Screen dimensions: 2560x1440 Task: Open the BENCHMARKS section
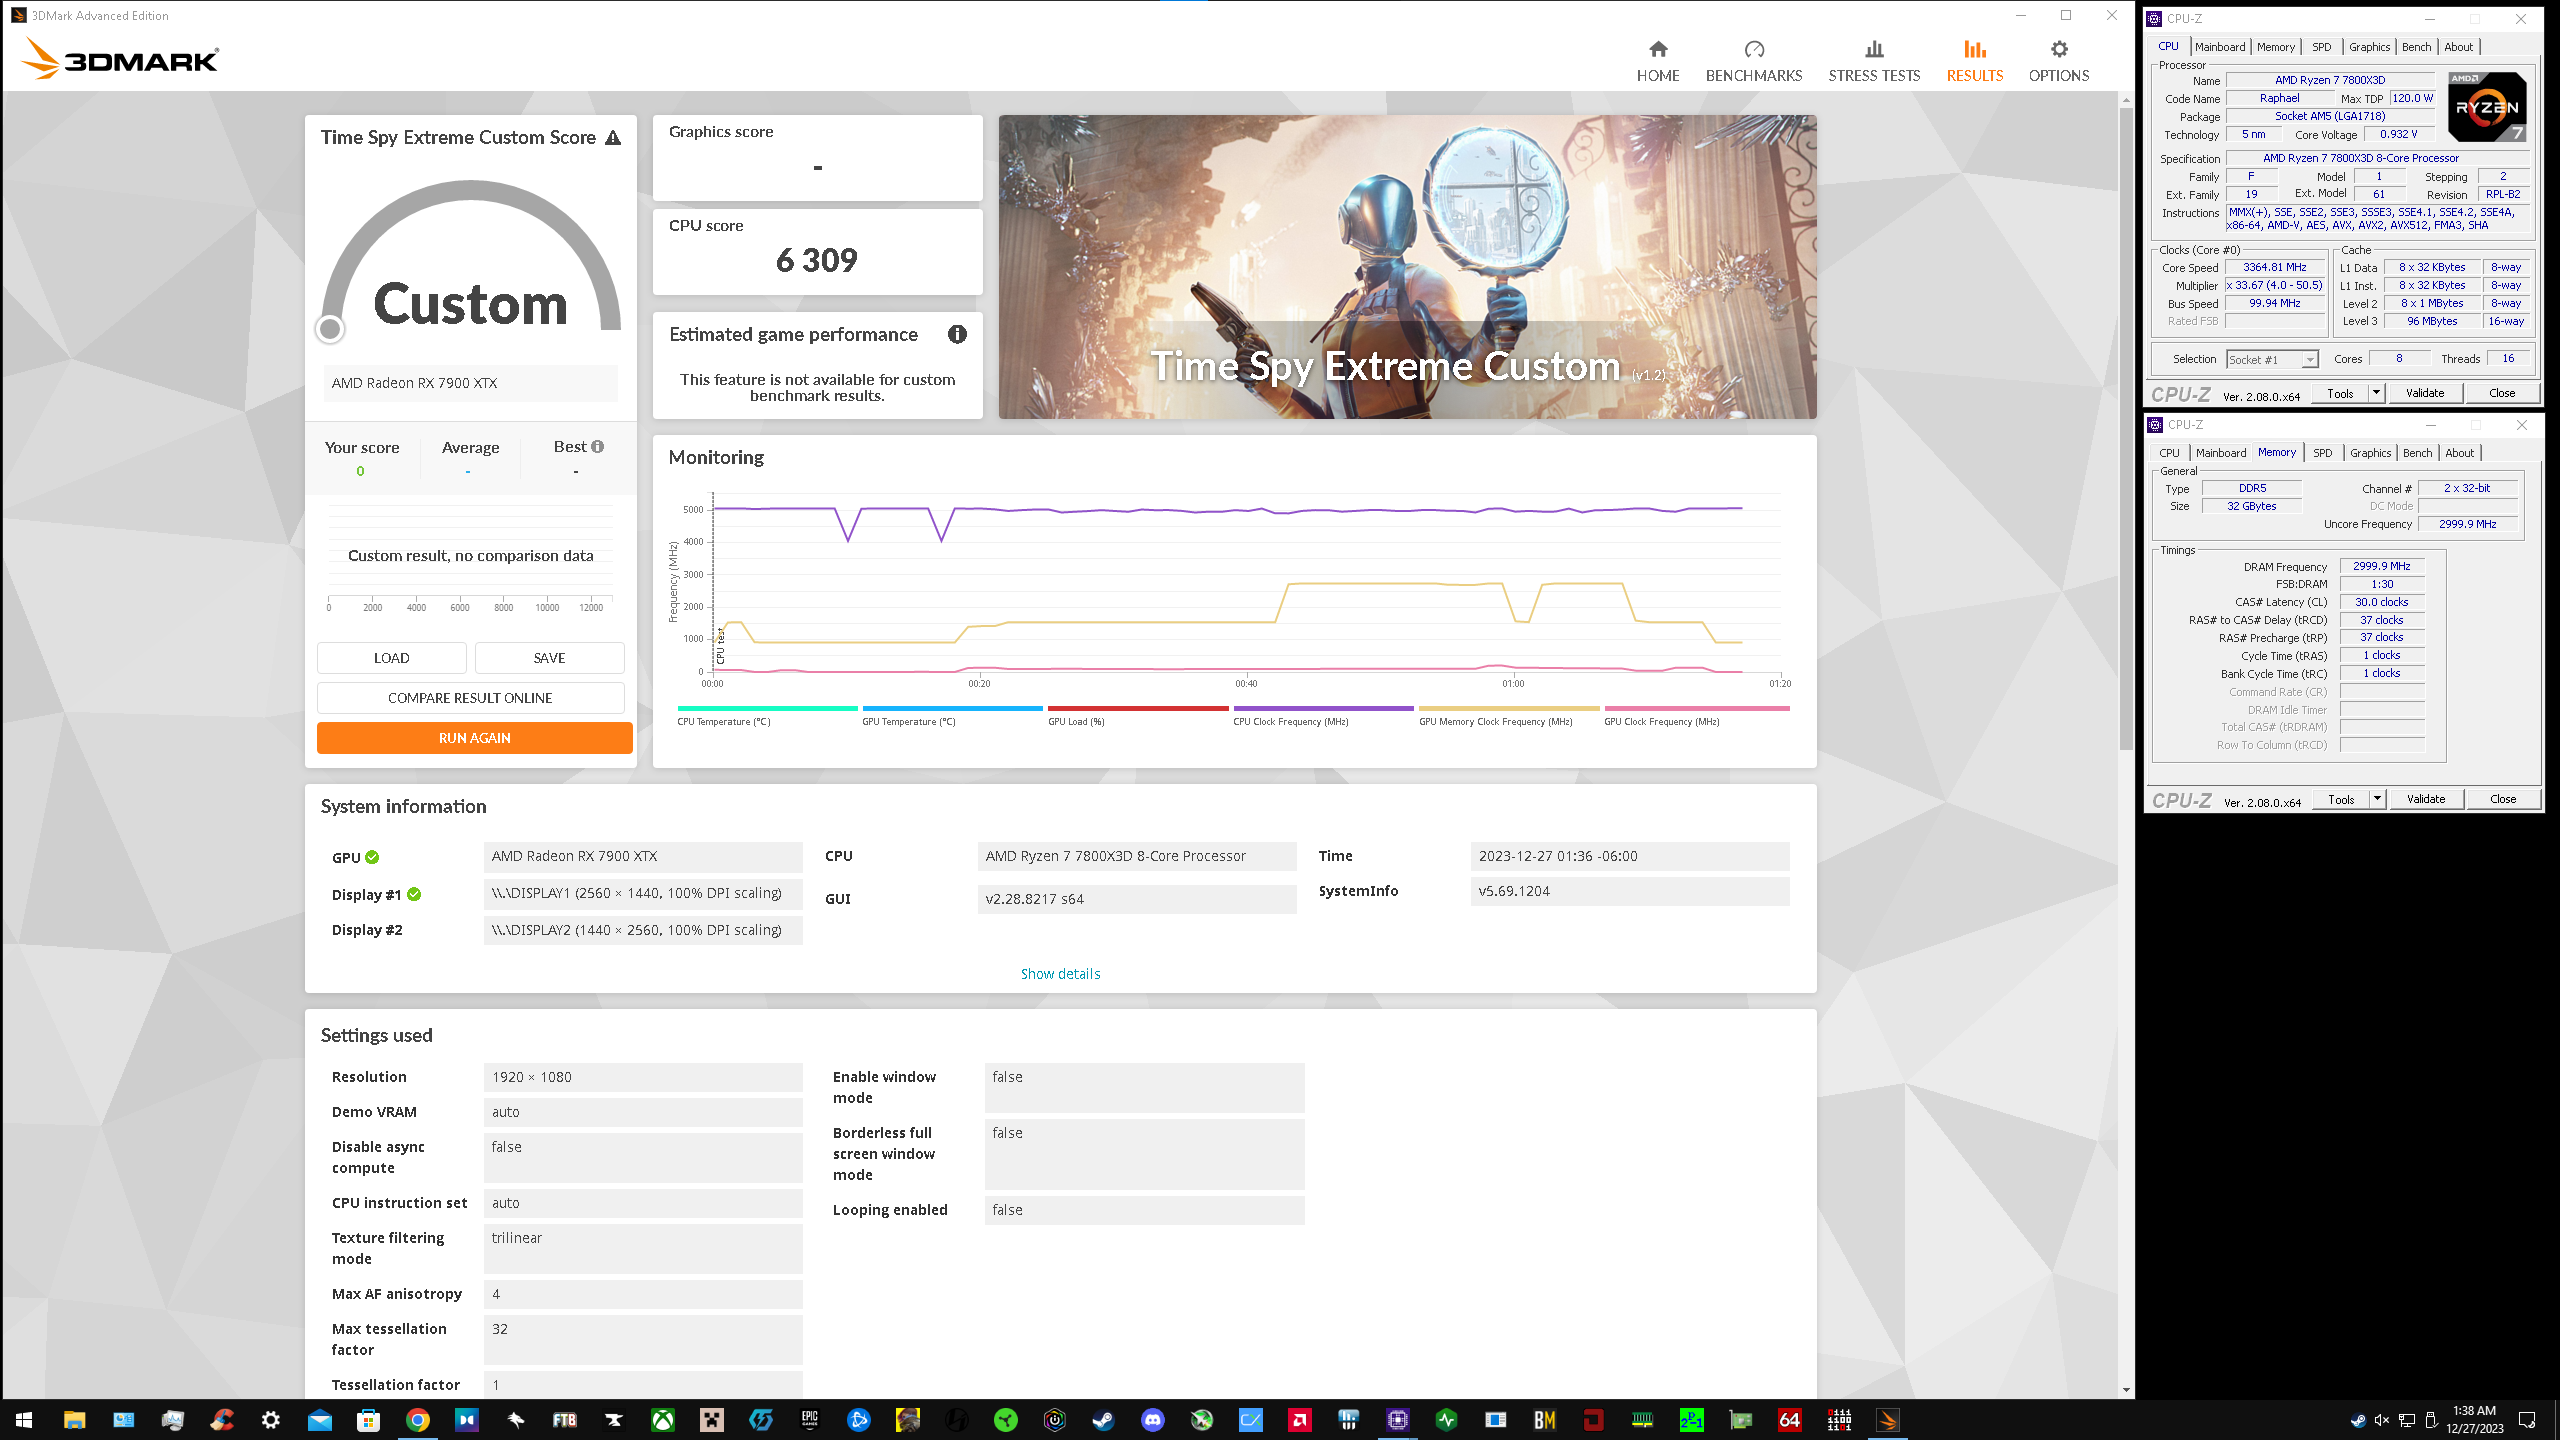pyautogui.click(x=1753, y=61)
